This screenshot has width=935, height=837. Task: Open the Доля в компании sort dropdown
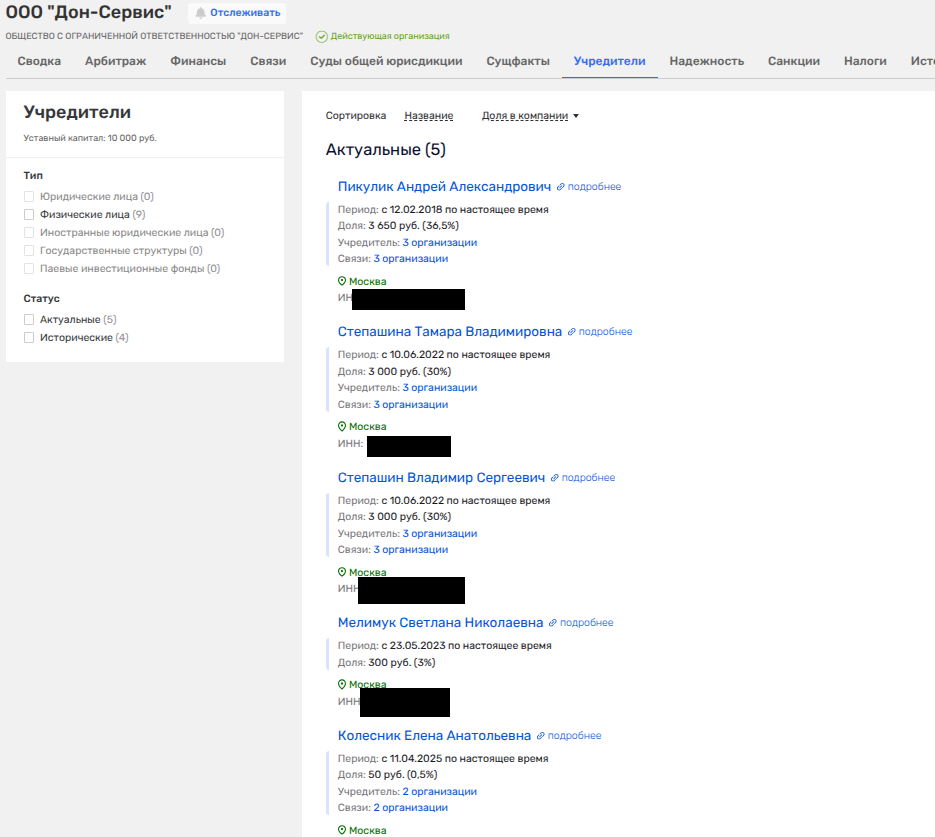point(530,116)
